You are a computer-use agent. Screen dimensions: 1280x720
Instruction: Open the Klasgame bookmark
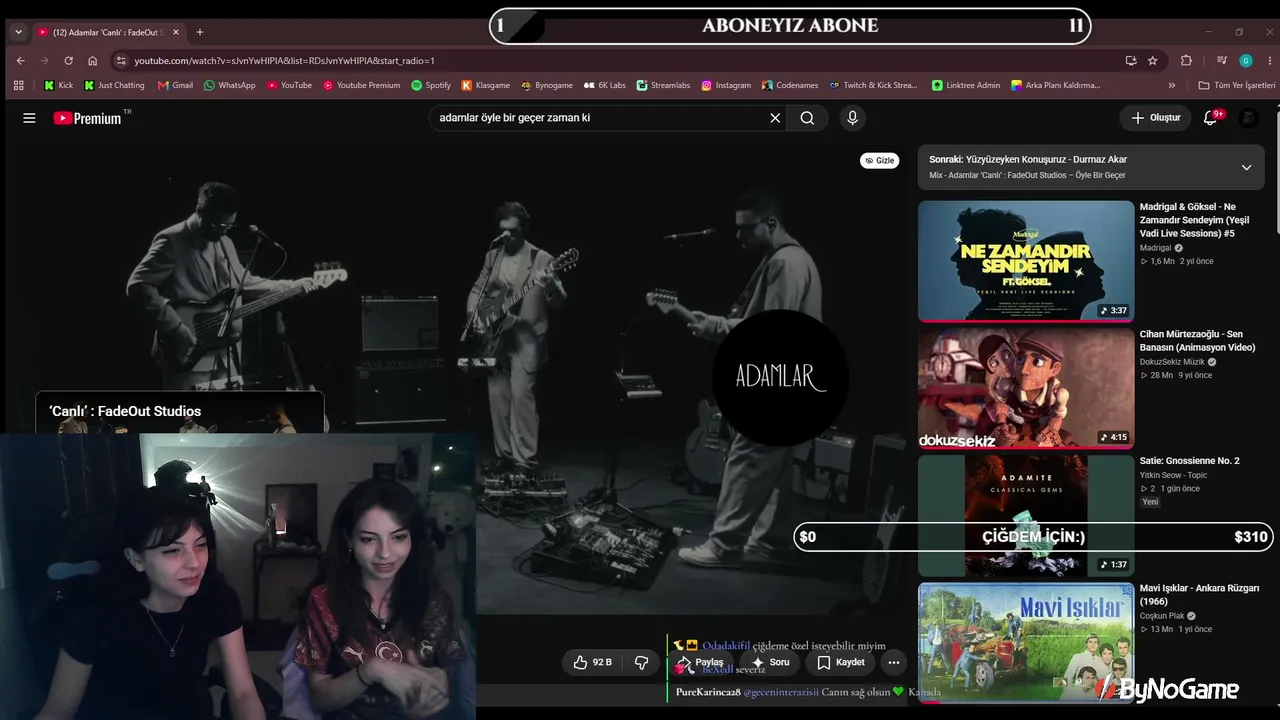point(485,85)
